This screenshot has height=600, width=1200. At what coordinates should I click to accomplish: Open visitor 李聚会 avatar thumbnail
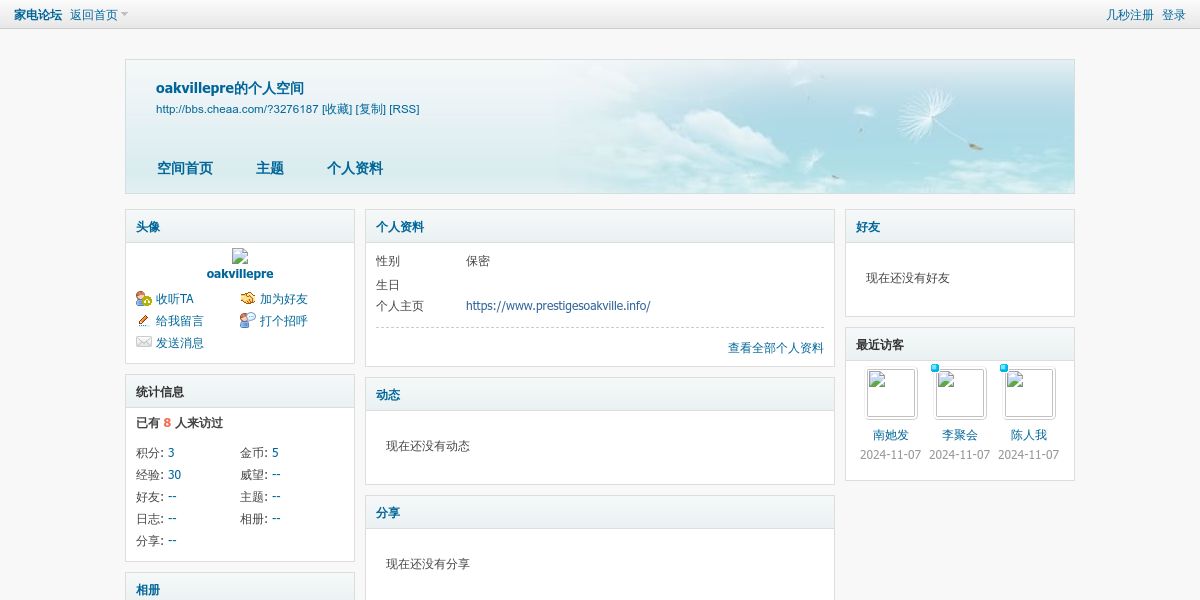(x=961, y=393)
